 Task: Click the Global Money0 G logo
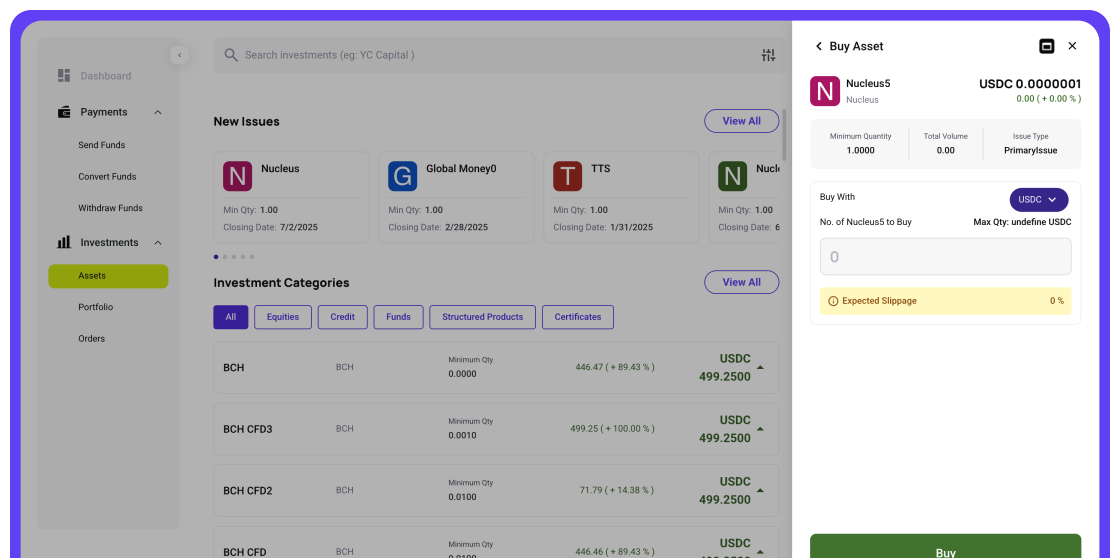pos(402,176)
